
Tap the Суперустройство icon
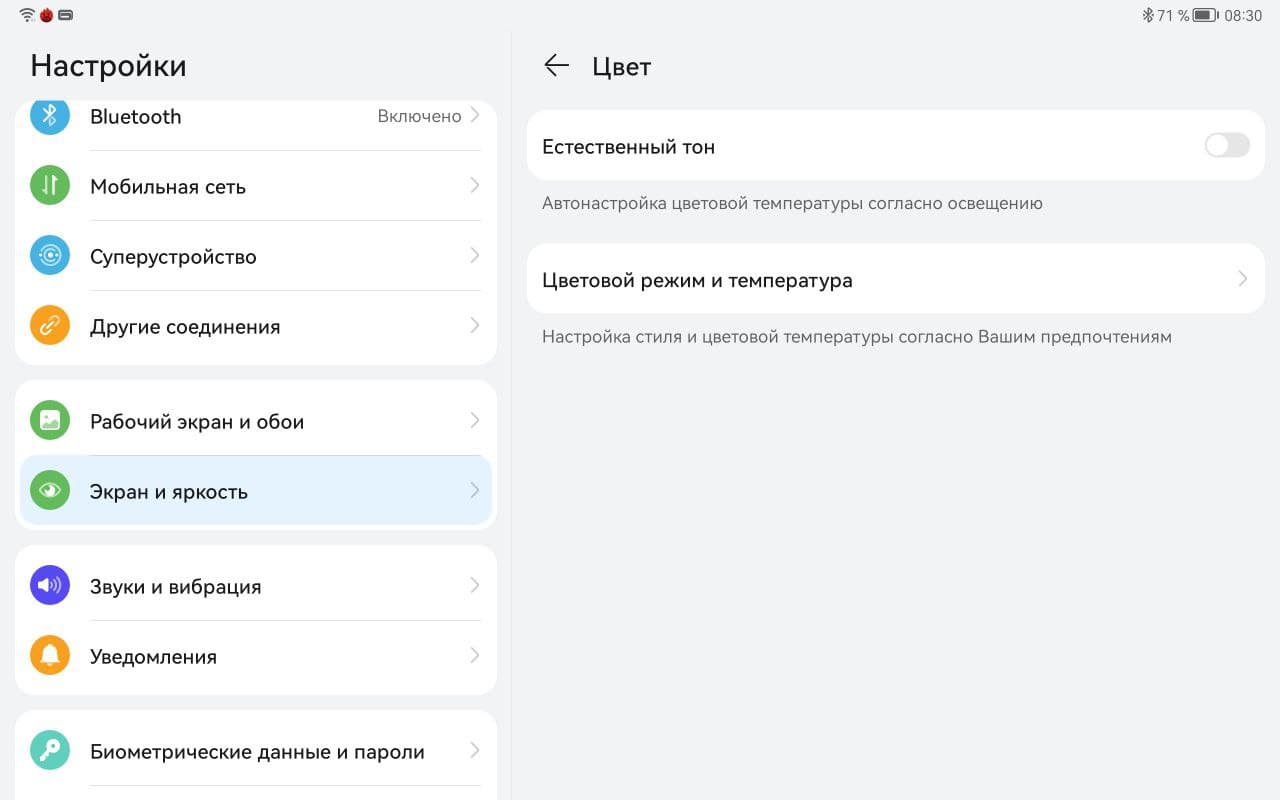pos(50,256)
